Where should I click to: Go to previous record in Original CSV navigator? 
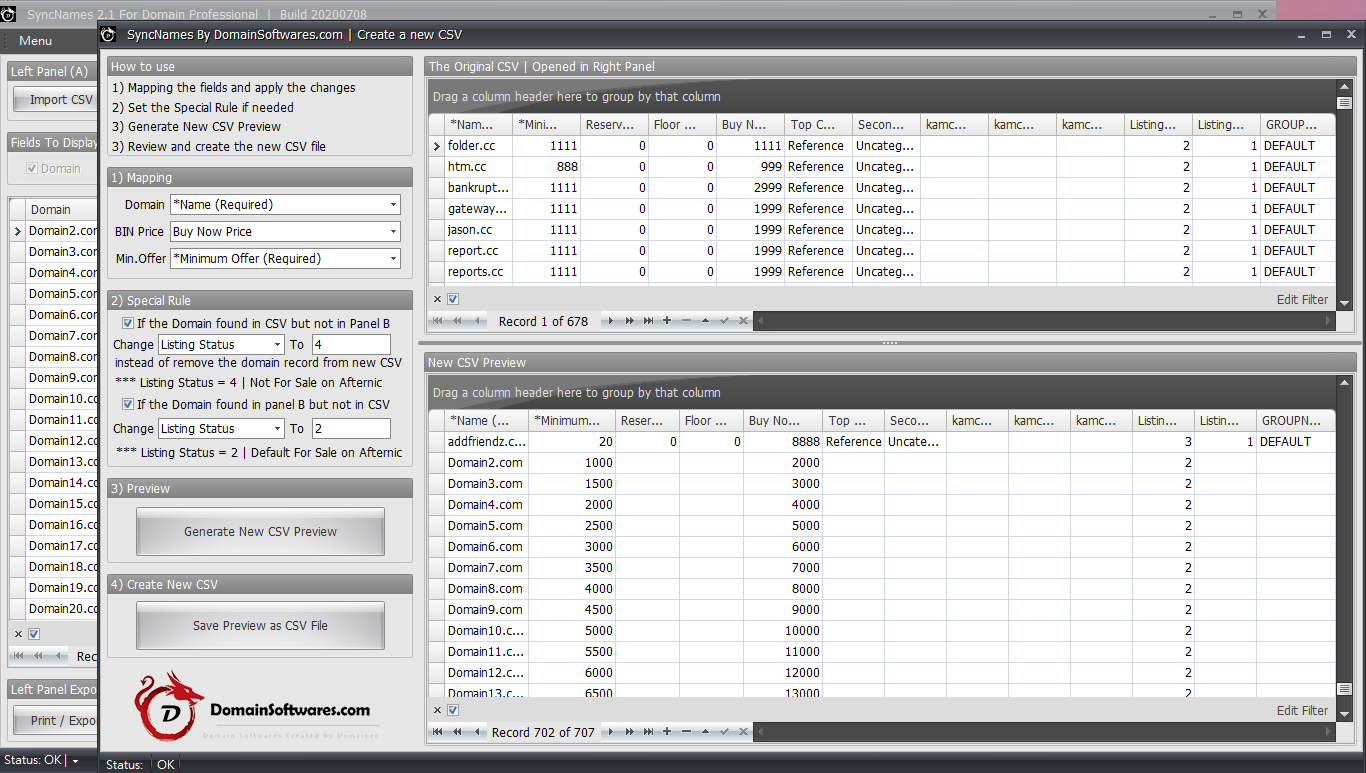click(476, 321)
